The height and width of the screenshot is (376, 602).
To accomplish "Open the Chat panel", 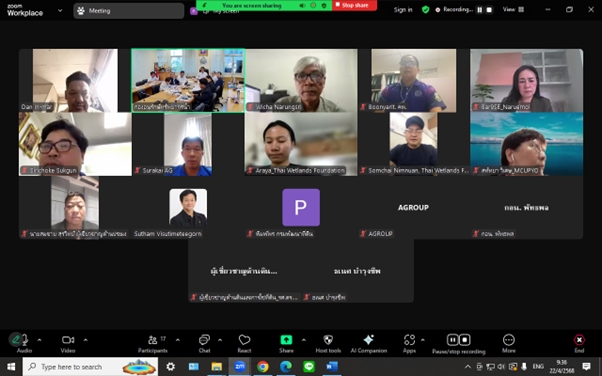I will click(204, 344).
